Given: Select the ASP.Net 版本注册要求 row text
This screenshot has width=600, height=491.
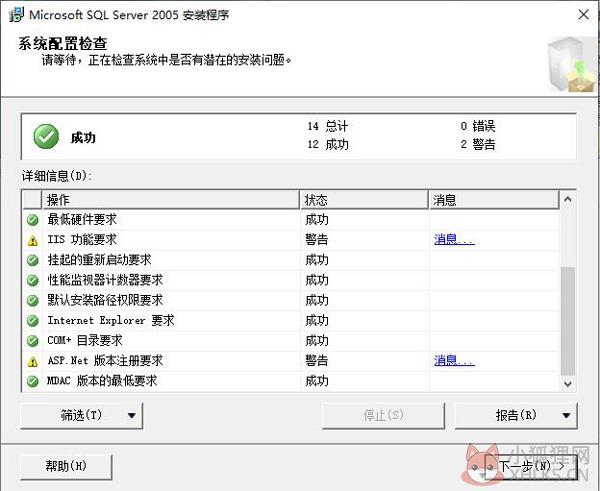Looking at the screenshot, I should point(105,361).
